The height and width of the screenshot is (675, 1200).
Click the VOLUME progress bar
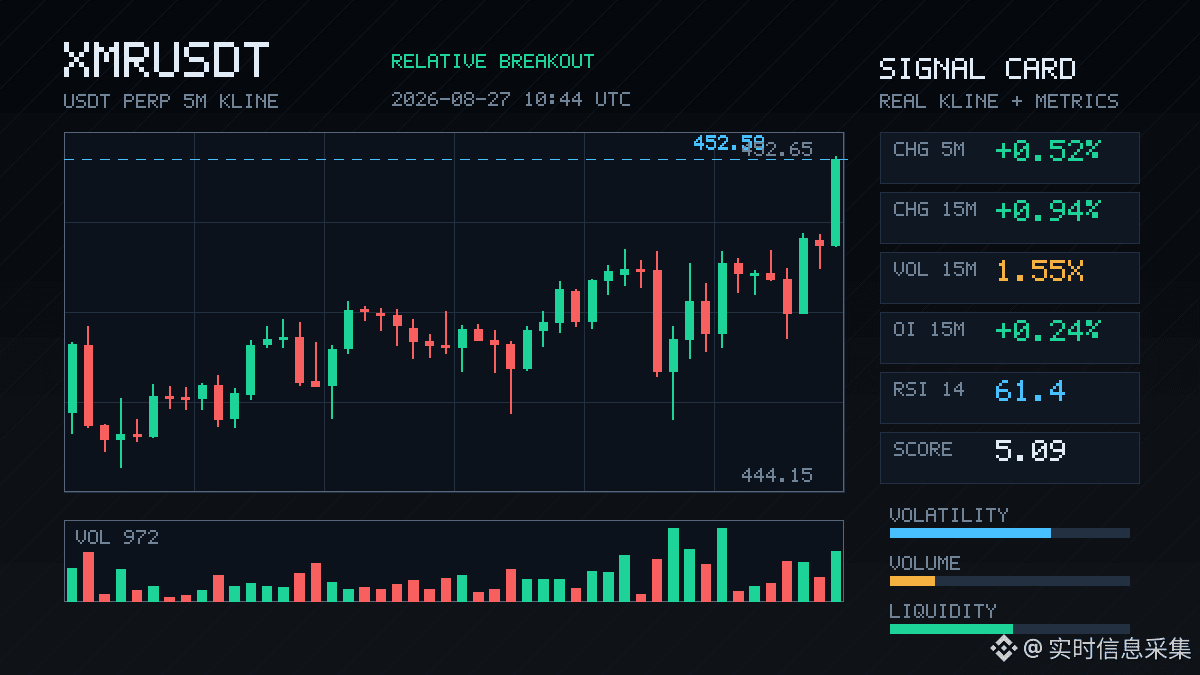pos(1009,581)
